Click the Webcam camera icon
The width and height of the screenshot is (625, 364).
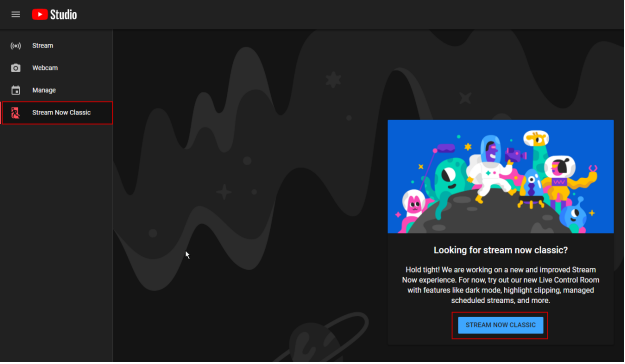16,68
